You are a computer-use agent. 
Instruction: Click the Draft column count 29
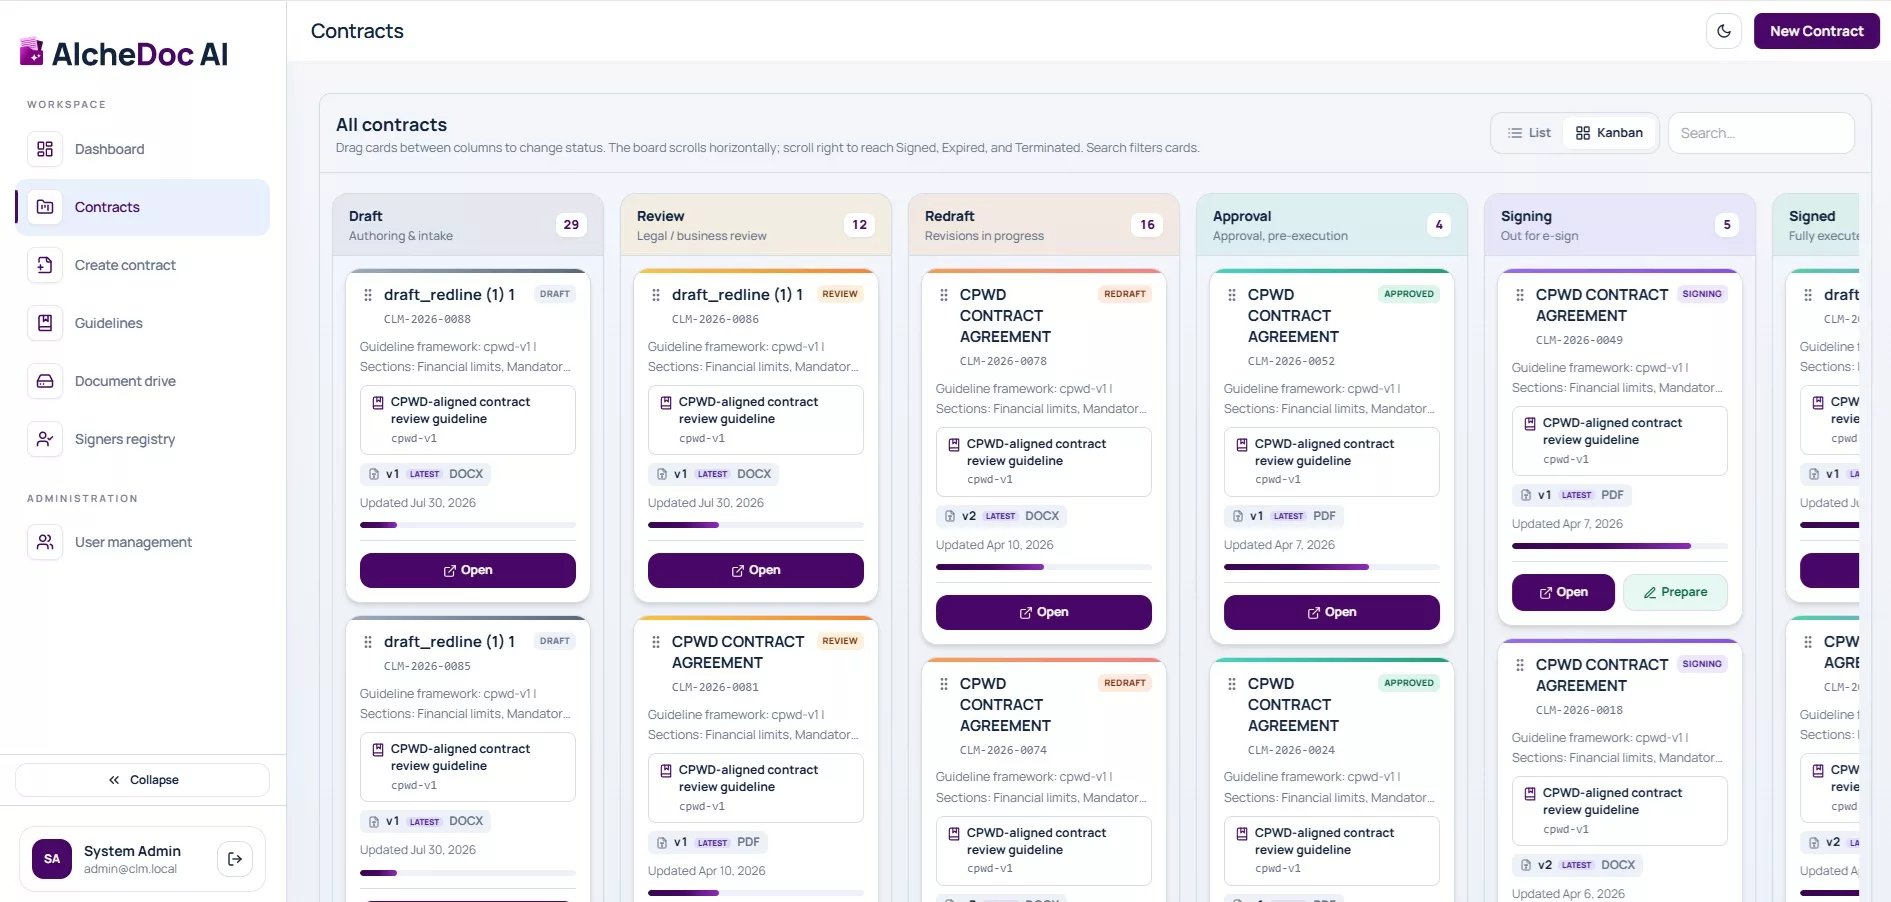click(x=571, y=225)
